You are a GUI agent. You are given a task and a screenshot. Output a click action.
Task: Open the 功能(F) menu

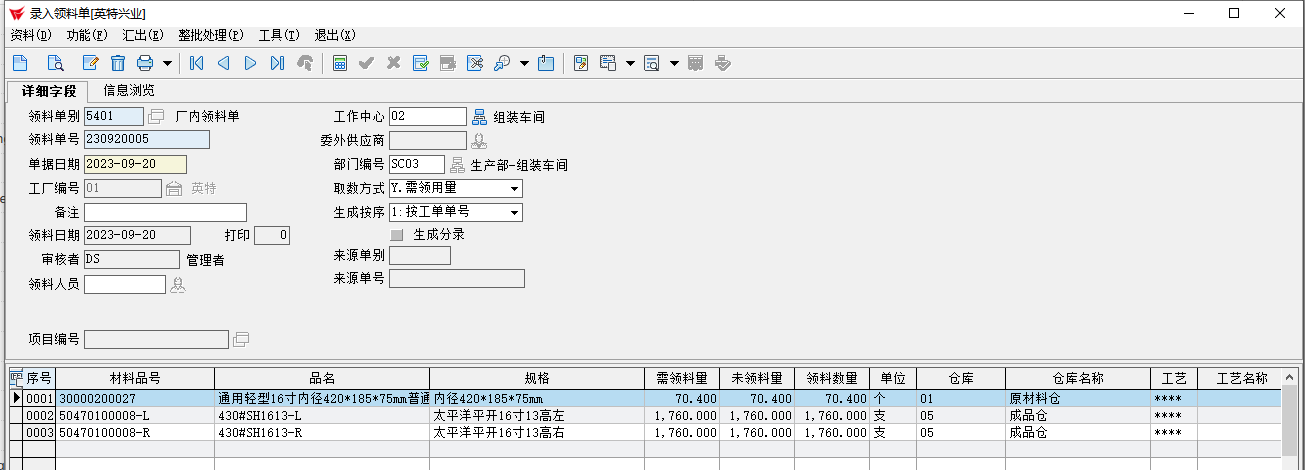(x=86, y=35)
